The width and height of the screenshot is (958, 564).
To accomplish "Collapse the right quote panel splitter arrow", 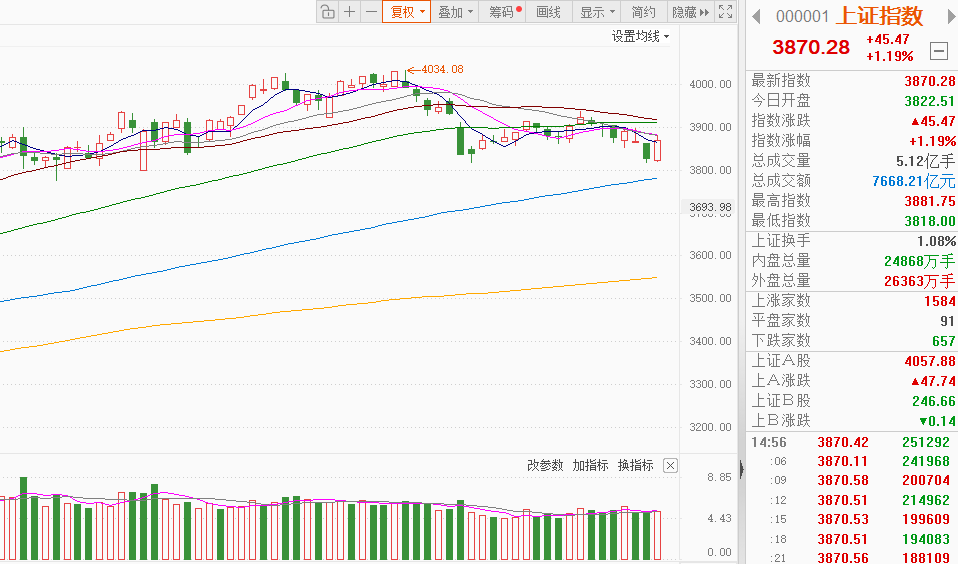I will (741, 469).
